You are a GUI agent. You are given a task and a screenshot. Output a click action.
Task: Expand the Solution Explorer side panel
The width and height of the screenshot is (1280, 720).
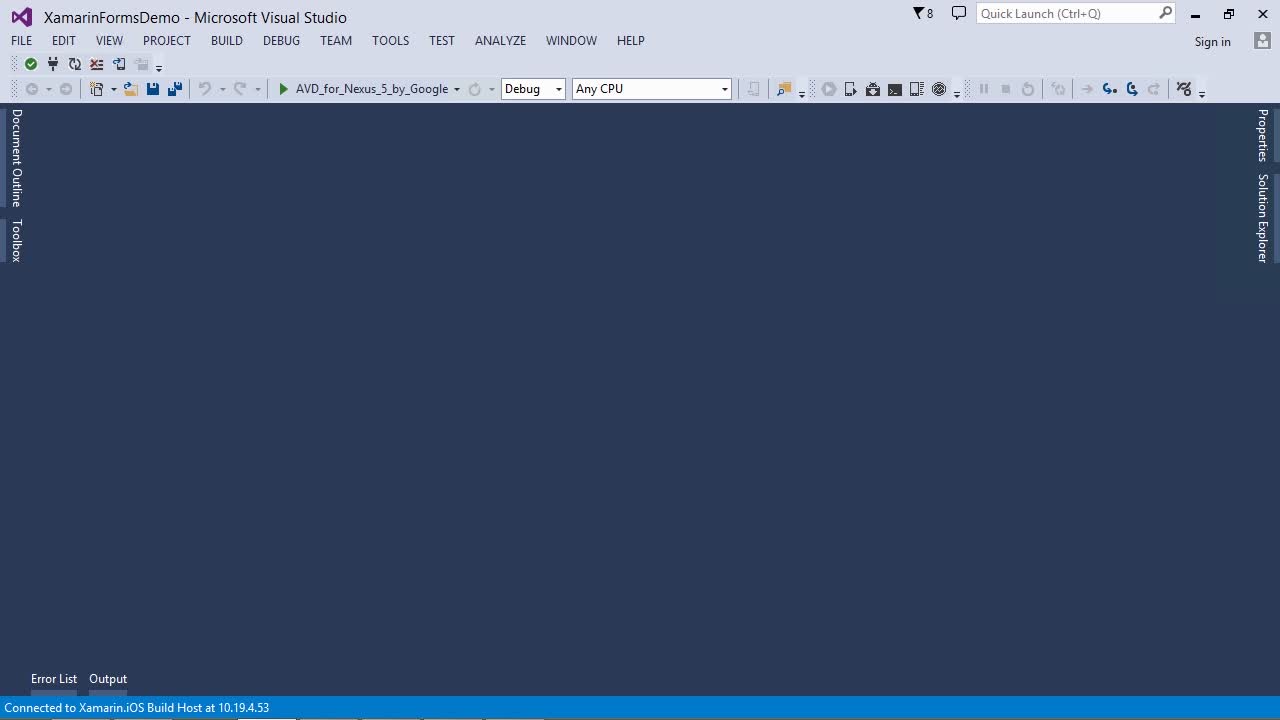[x=1263, y=218]
